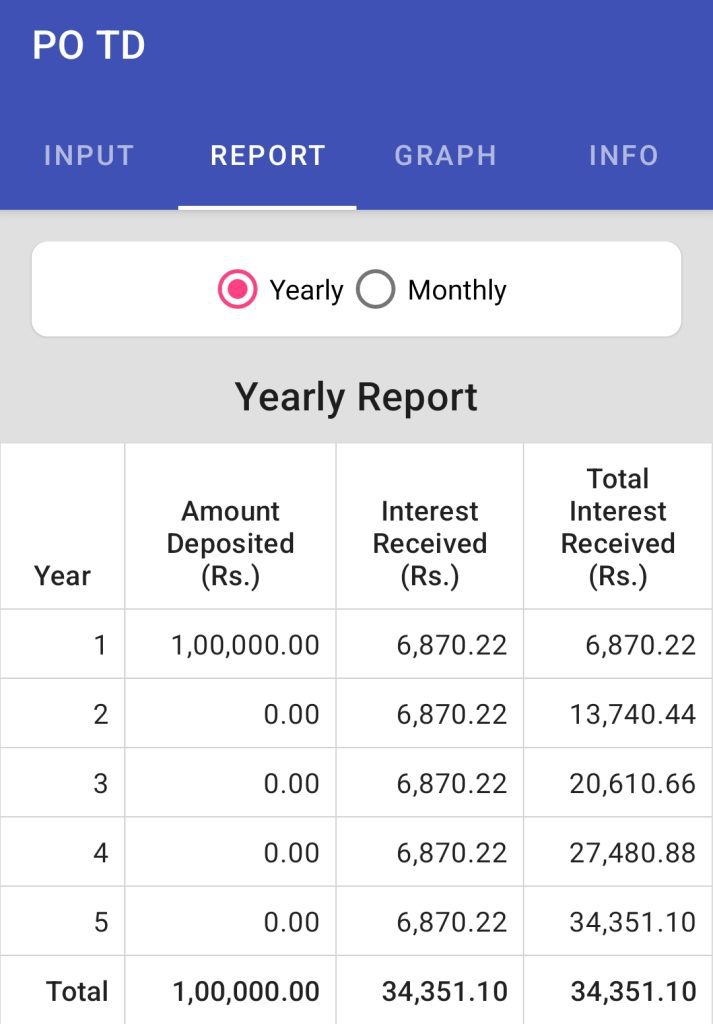The width and height of the screenshot is (713, 1024).
Task: Tap year 4 total interest 27,480.88
Action: pos(632,852)
